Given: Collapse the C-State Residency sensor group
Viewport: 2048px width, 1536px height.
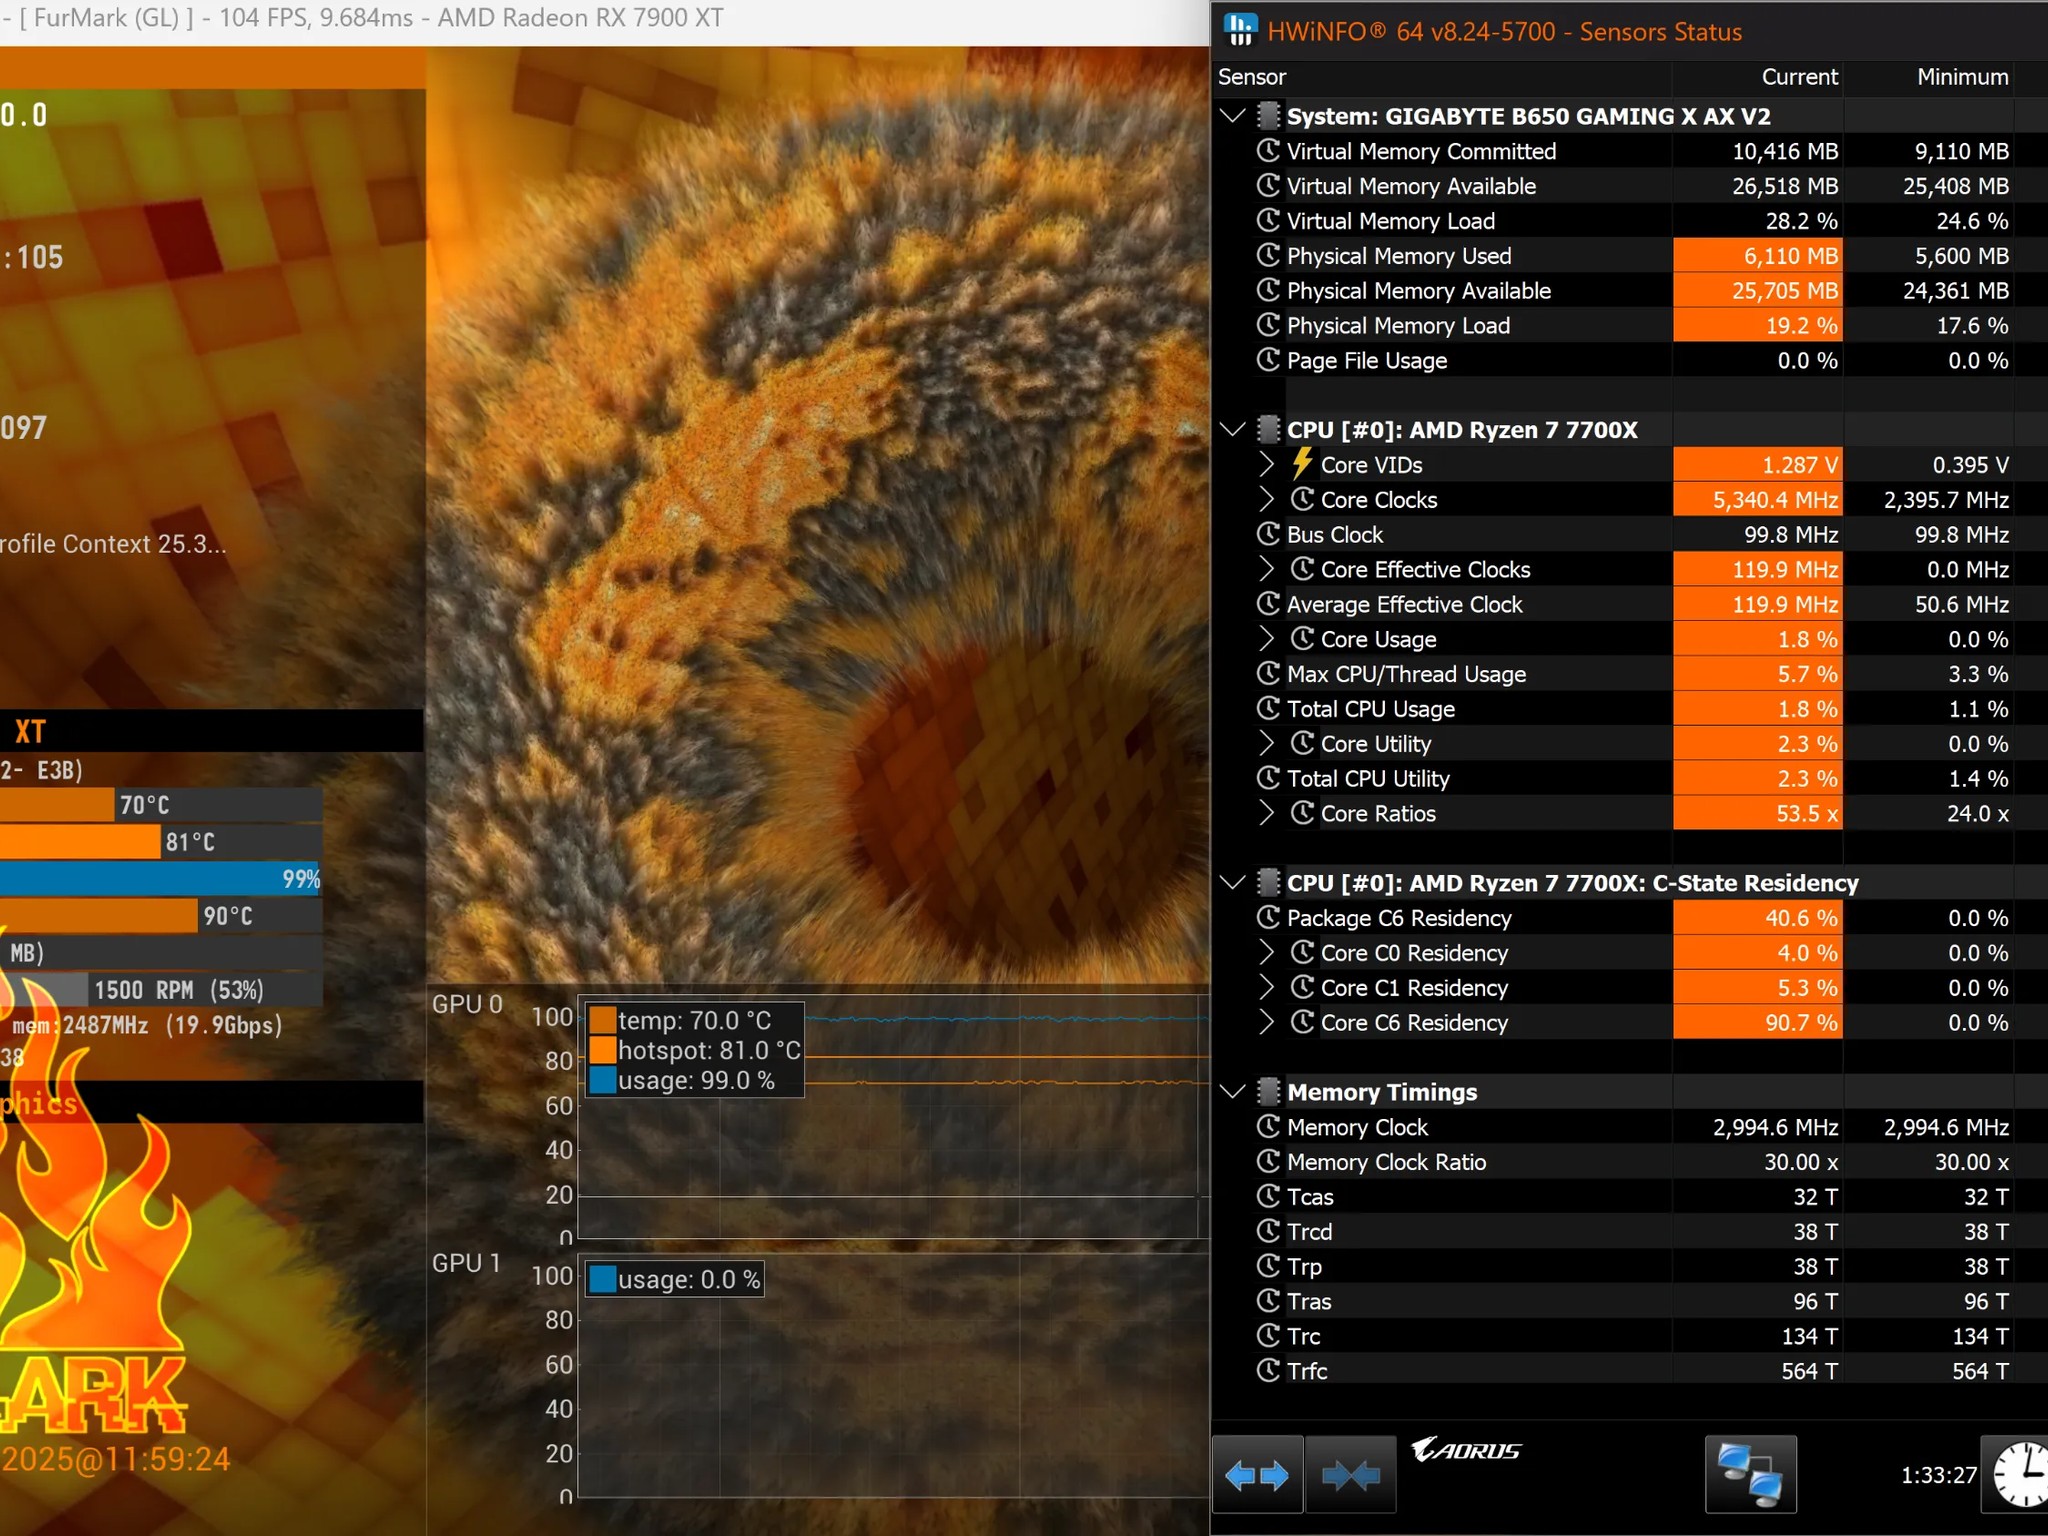Looking at the screenshot, I should tap(1233, 882).
